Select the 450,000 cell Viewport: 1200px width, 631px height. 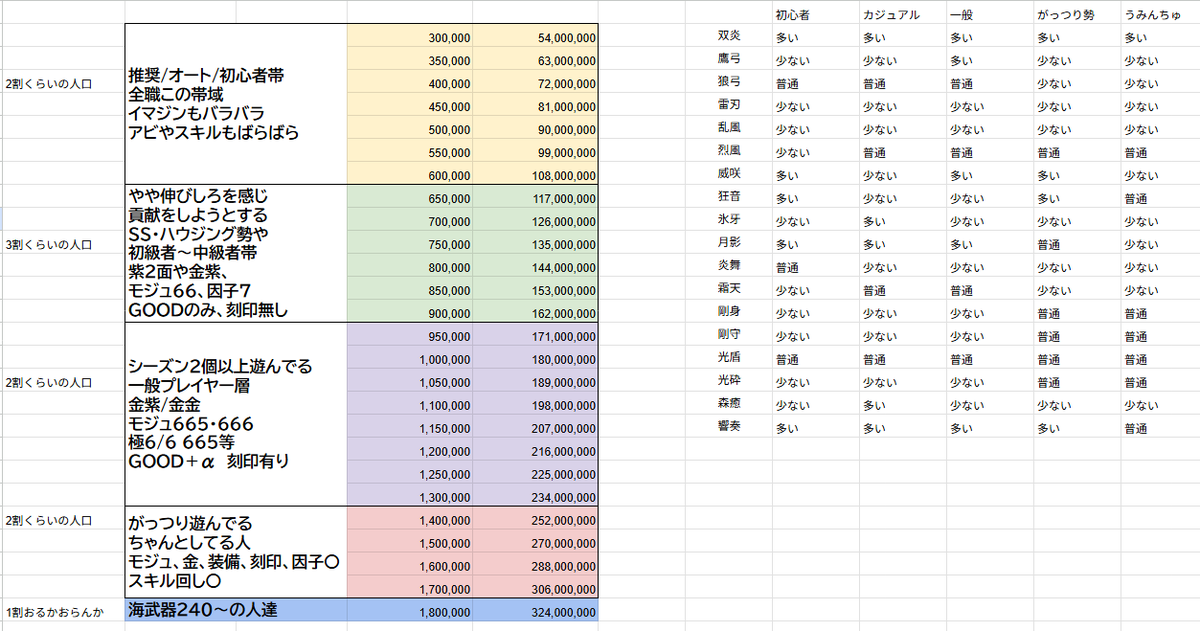[410, 106]
